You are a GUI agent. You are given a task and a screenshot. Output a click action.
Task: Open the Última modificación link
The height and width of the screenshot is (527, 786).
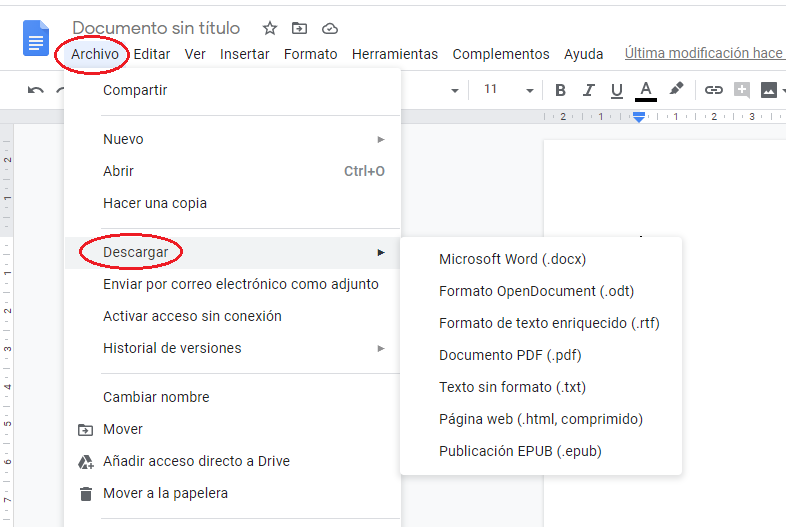(704, 53)
